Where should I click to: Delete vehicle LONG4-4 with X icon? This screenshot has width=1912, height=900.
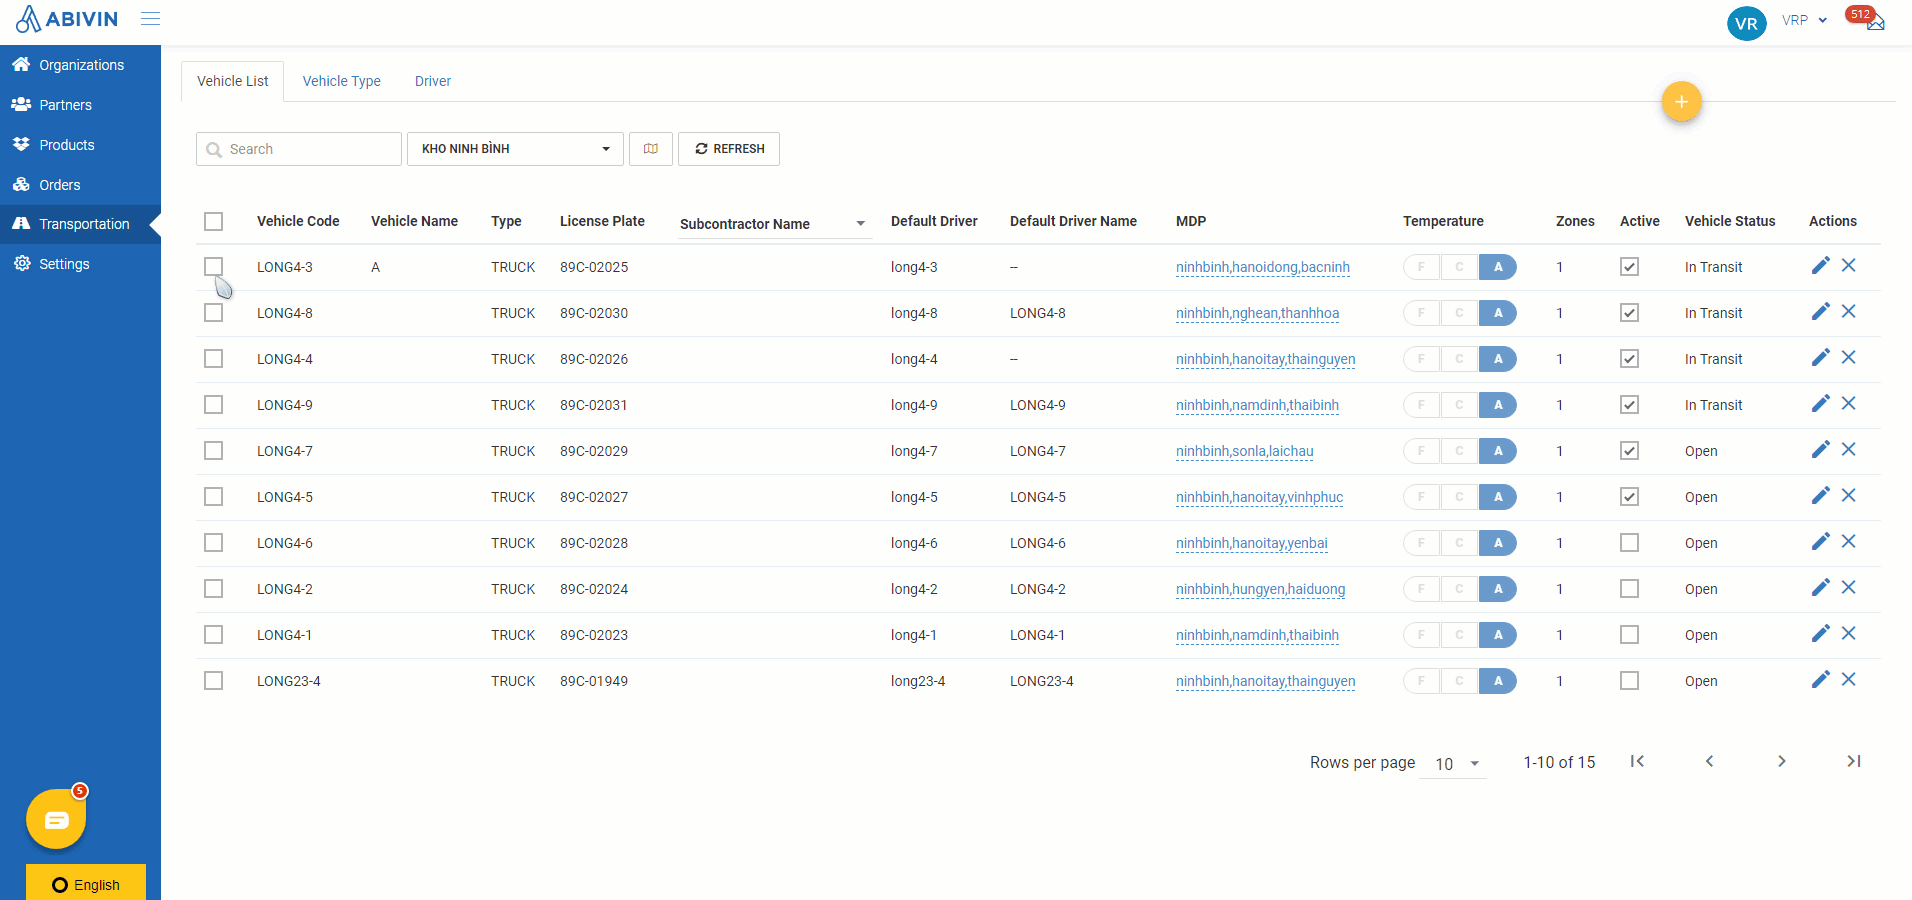pyautogui.click(x=1848, y=357)
